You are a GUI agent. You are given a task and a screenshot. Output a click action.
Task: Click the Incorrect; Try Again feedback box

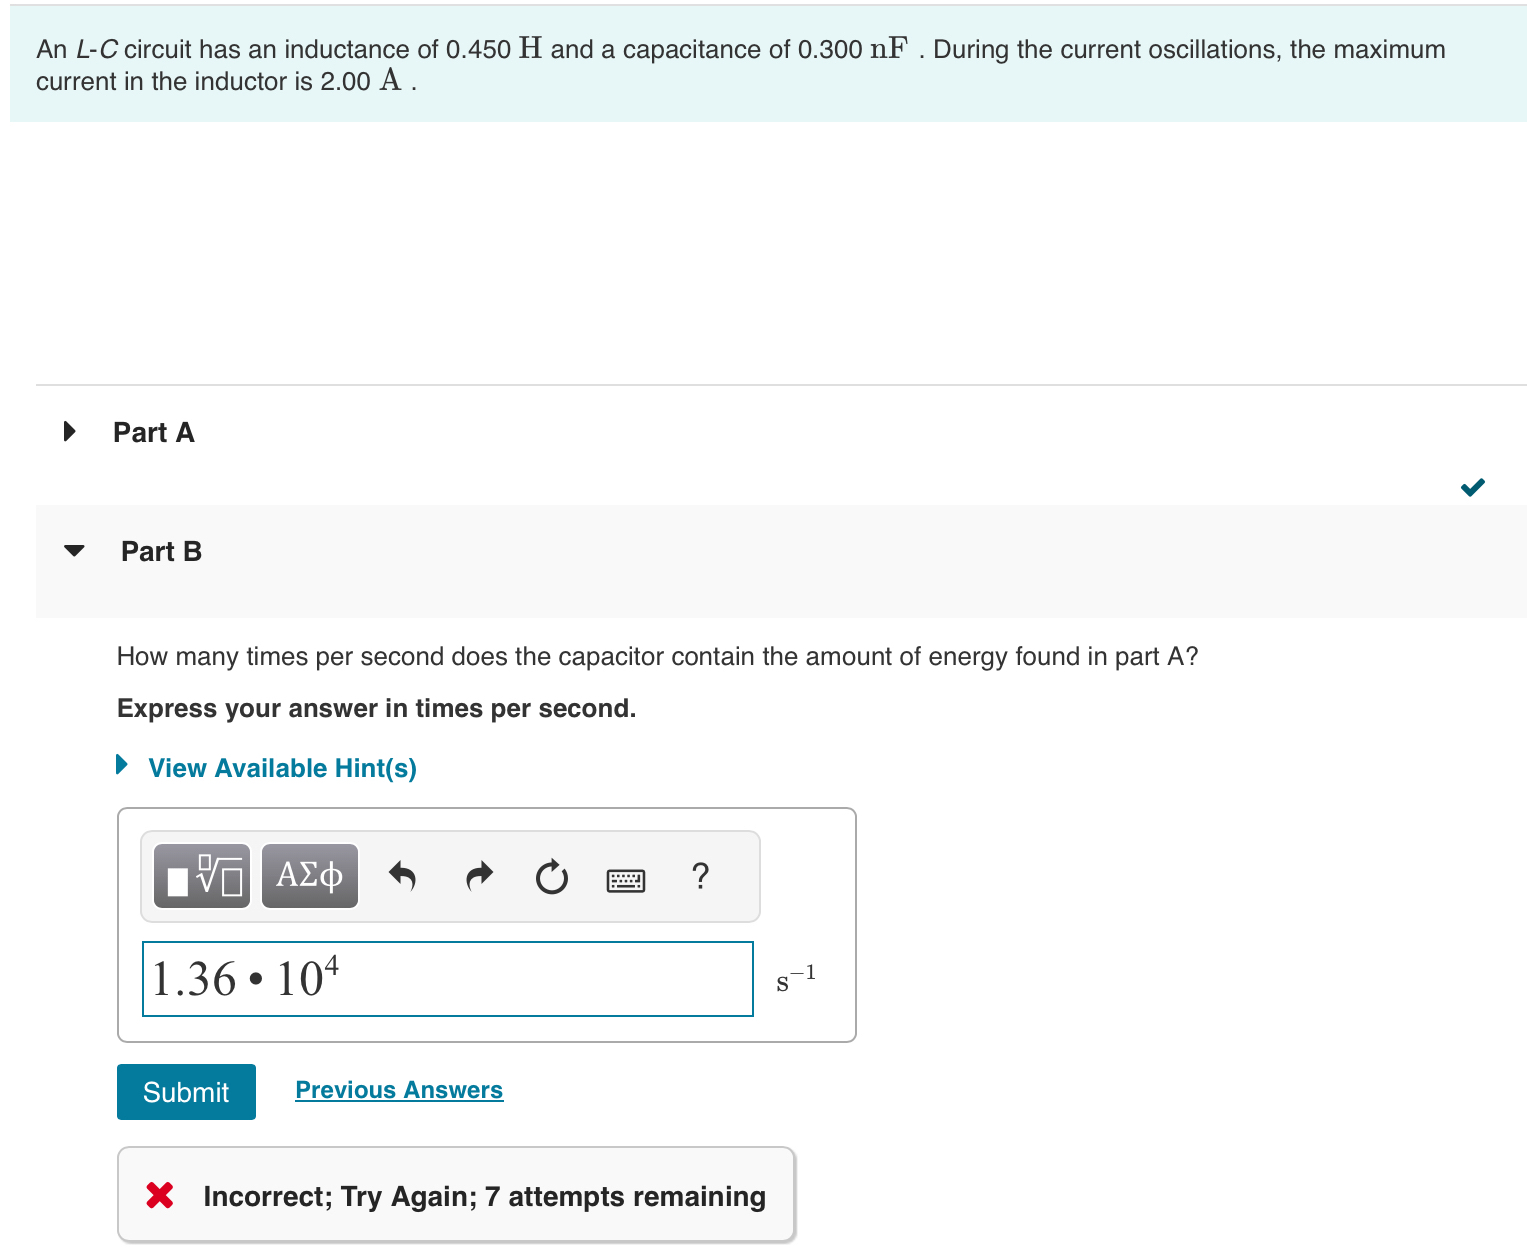click(x=456, y=1195)
